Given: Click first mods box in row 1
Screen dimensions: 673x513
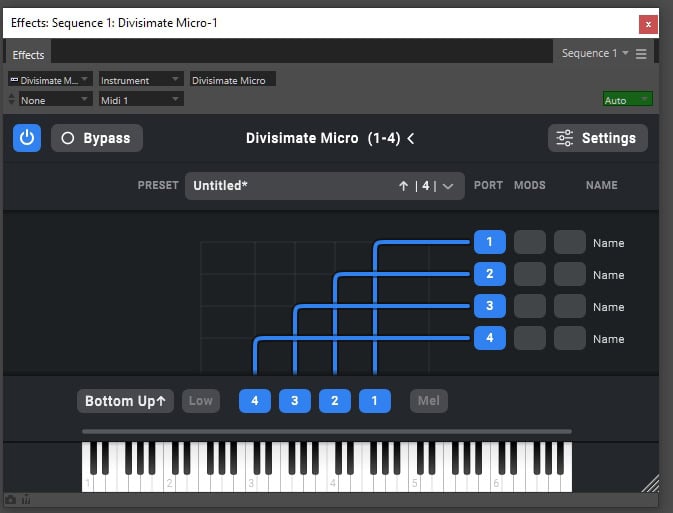Looking at the screenshot, I should 530,242.
